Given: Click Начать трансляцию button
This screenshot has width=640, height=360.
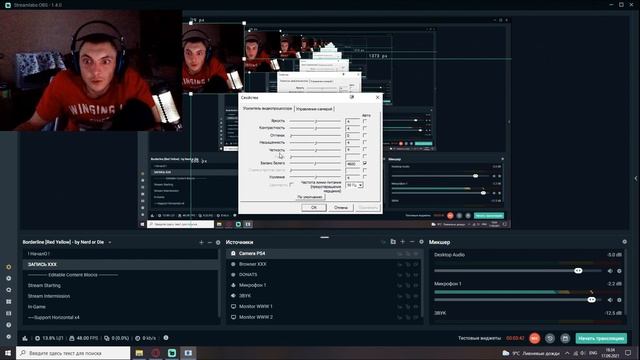Looking at the screenshot, I should pyautogui.click(x=601, y=338).
